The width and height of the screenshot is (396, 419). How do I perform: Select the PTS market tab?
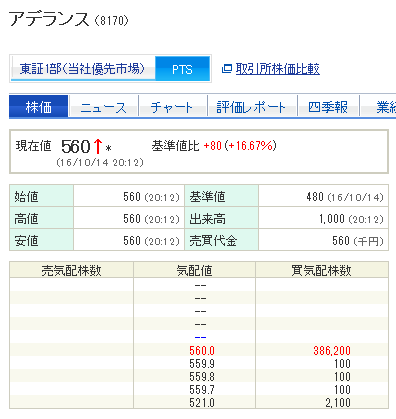point(182,69)
